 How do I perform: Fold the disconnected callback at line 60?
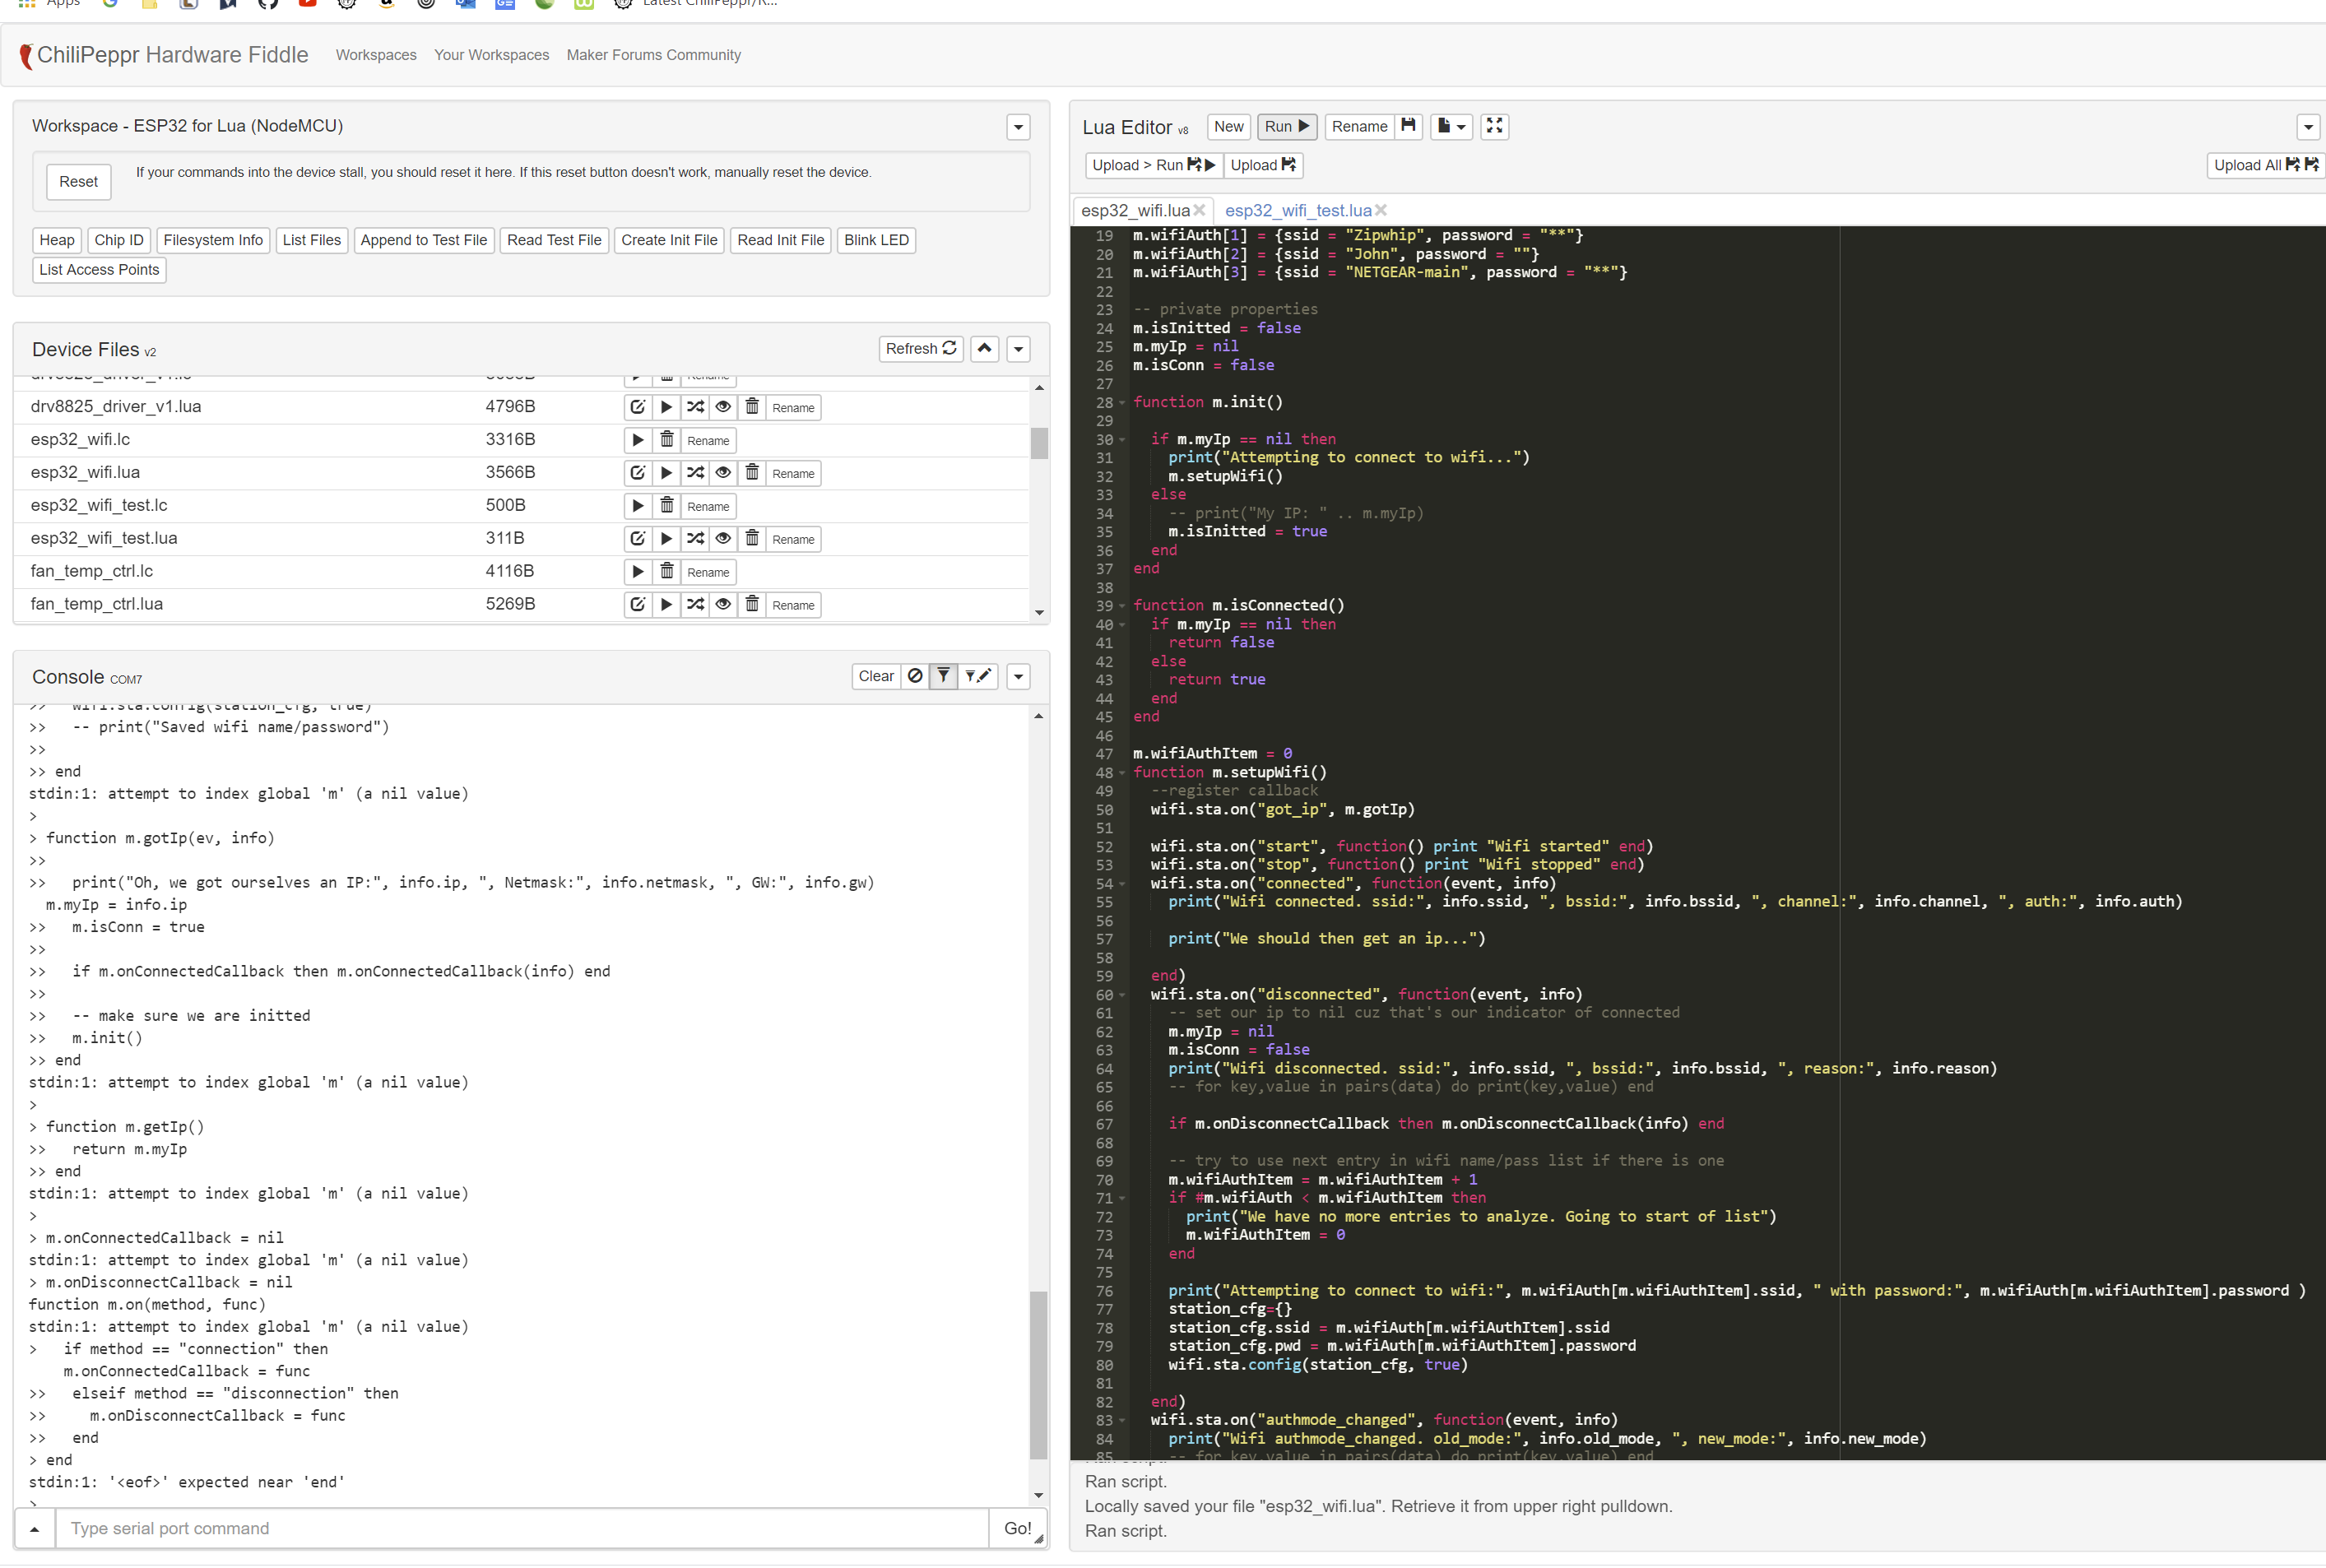pyautogui.click(x=1122, y=995)
